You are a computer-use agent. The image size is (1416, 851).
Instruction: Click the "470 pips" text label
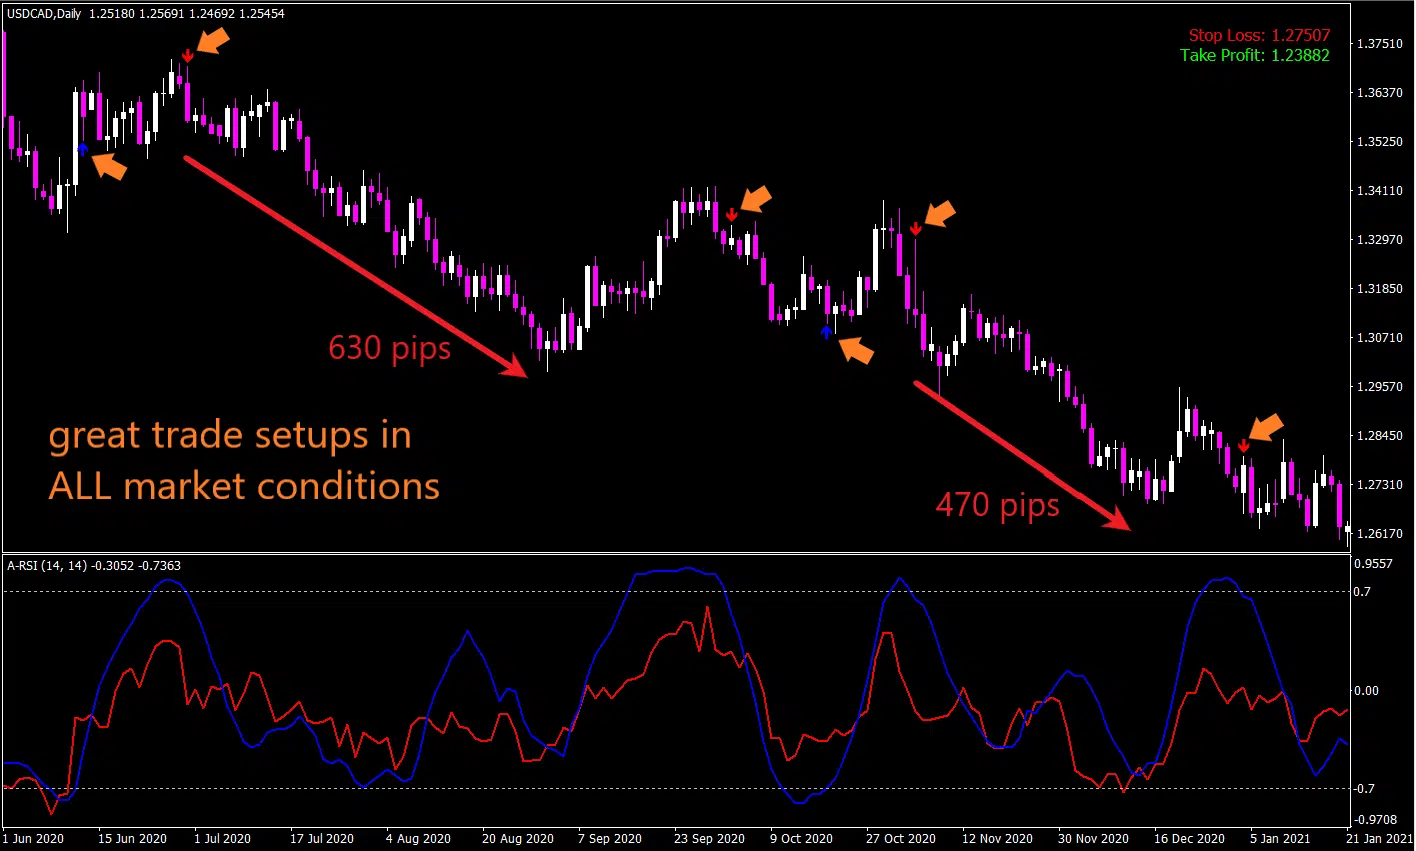(x=997, y=505)
